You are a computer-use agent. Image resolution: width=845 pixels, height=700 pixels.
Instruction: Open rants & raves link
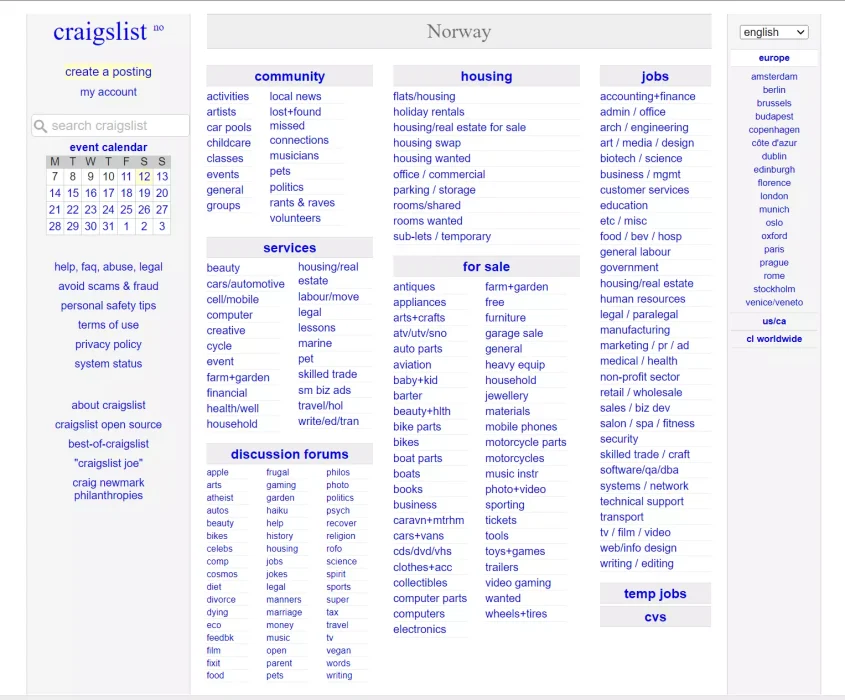(302, 203)
